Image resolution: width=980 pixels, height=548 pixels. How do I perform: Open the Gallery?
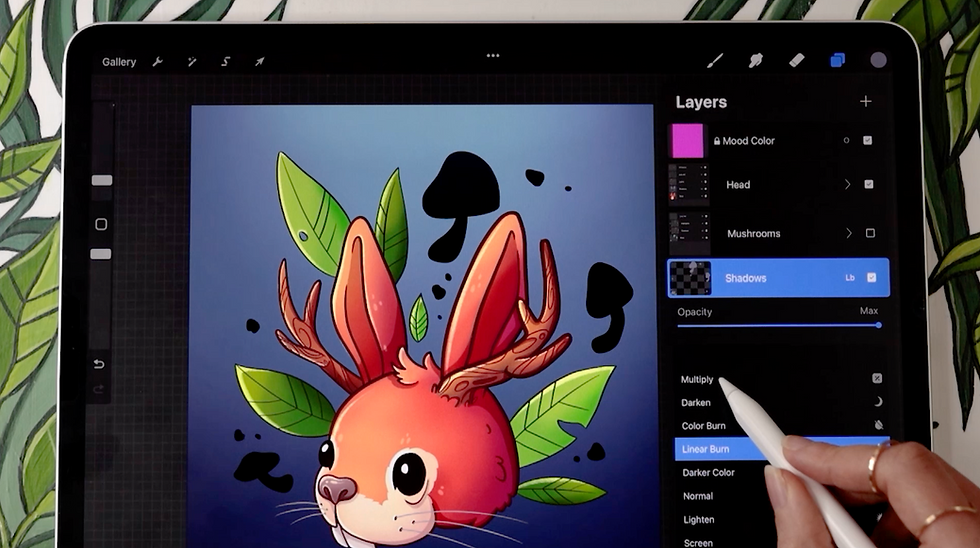pyautogui.click(x=119, y=62)
